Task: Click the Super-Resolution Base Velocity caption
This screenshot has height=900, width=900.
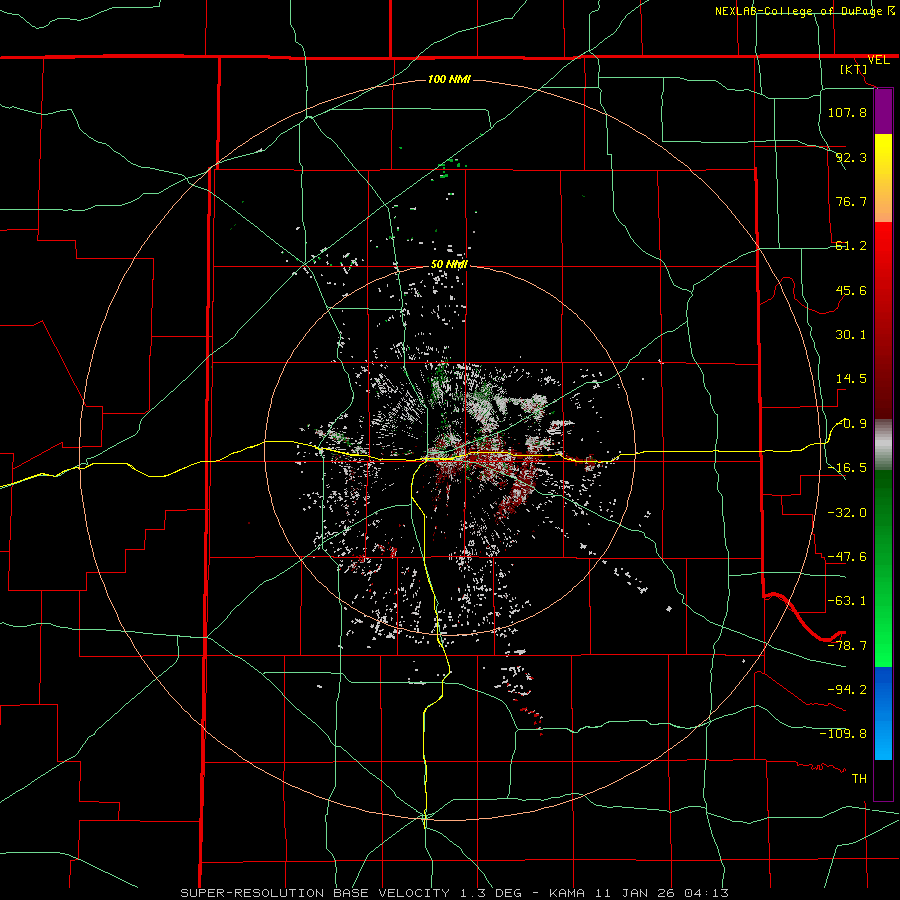Action: pos(455,893)
